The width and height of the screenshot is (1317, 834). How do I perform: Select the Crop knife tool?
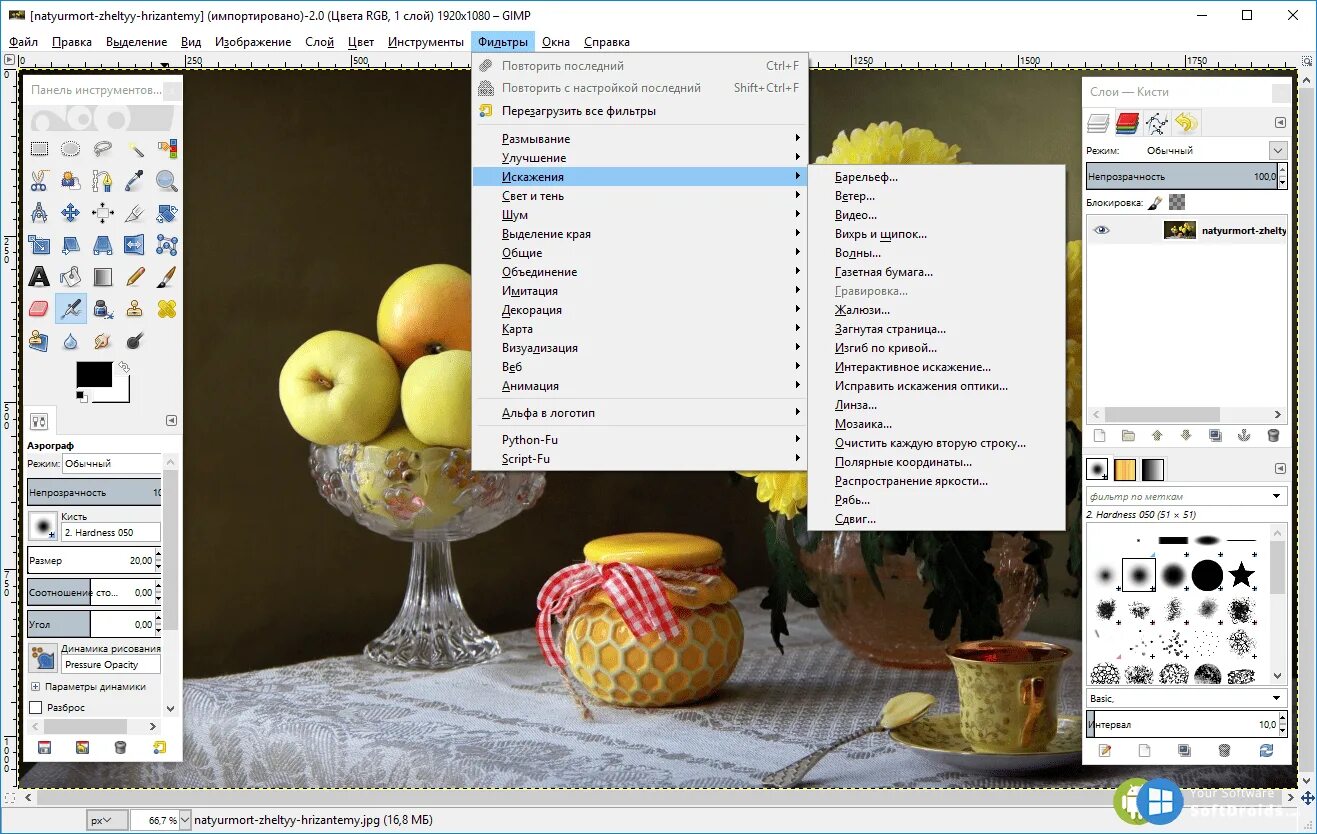tap(135, 213)
